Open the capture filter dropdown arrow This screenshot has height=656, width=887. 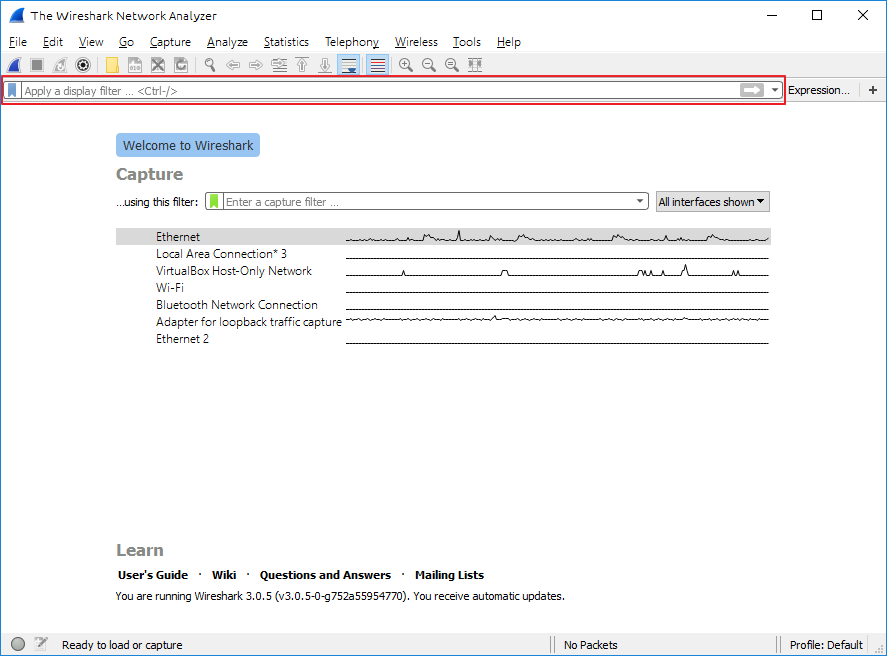click(641, 202)
